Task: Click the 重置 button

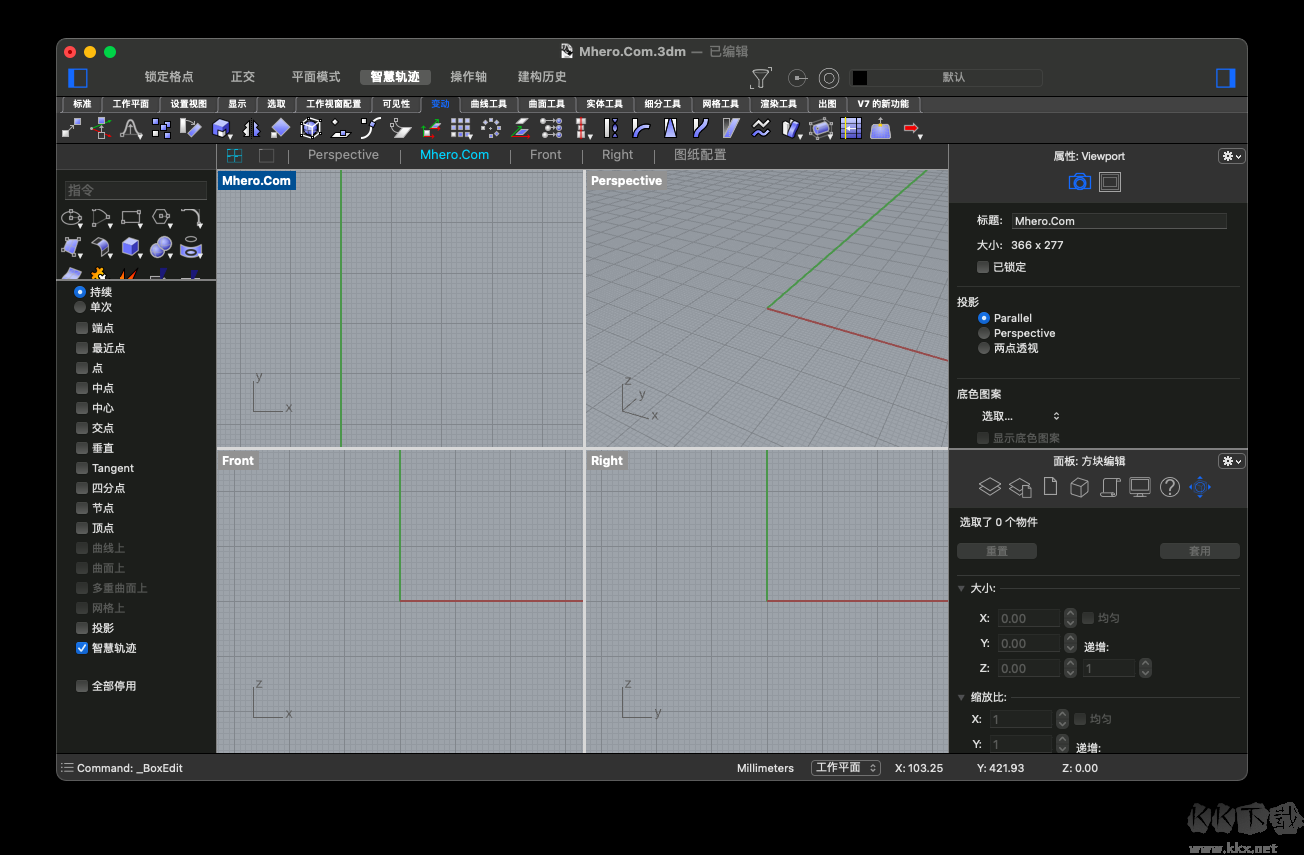Action: point(997,551)
